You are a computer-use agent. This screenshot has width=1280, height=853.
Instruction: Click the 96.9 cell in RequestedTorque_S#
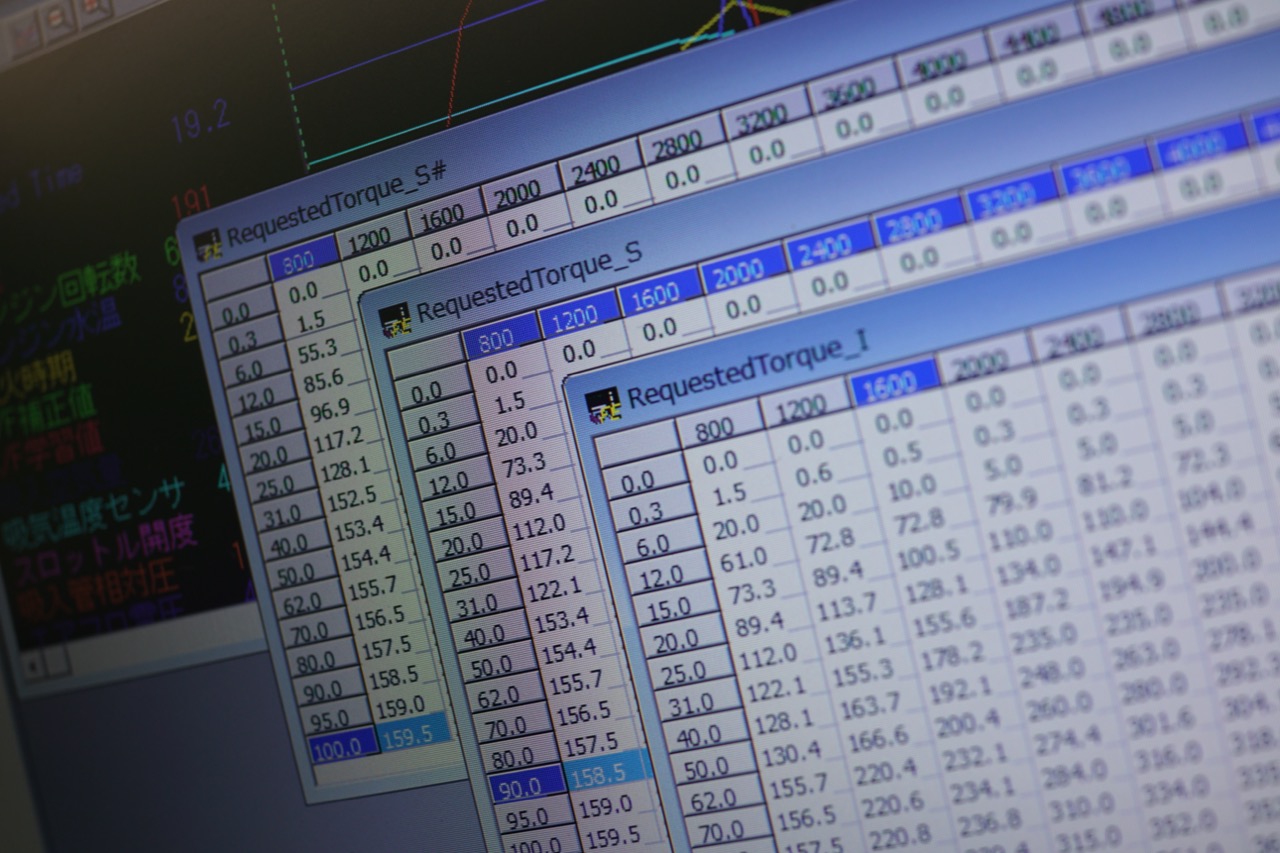point(330,408)
